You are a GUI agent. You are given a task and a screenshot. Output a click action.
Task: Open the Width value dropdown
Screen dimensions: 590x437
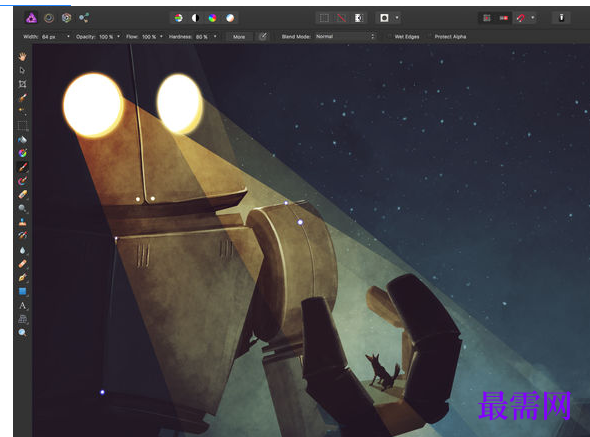(68, 37)
